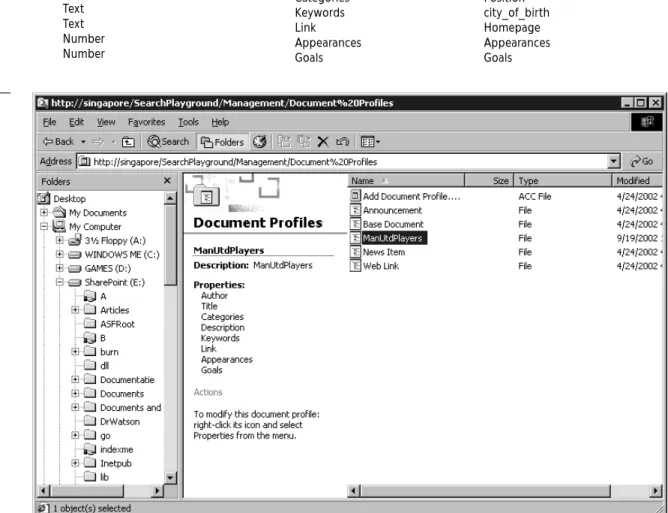
Task: Click the Web Link profile icon
Action: 355,266
